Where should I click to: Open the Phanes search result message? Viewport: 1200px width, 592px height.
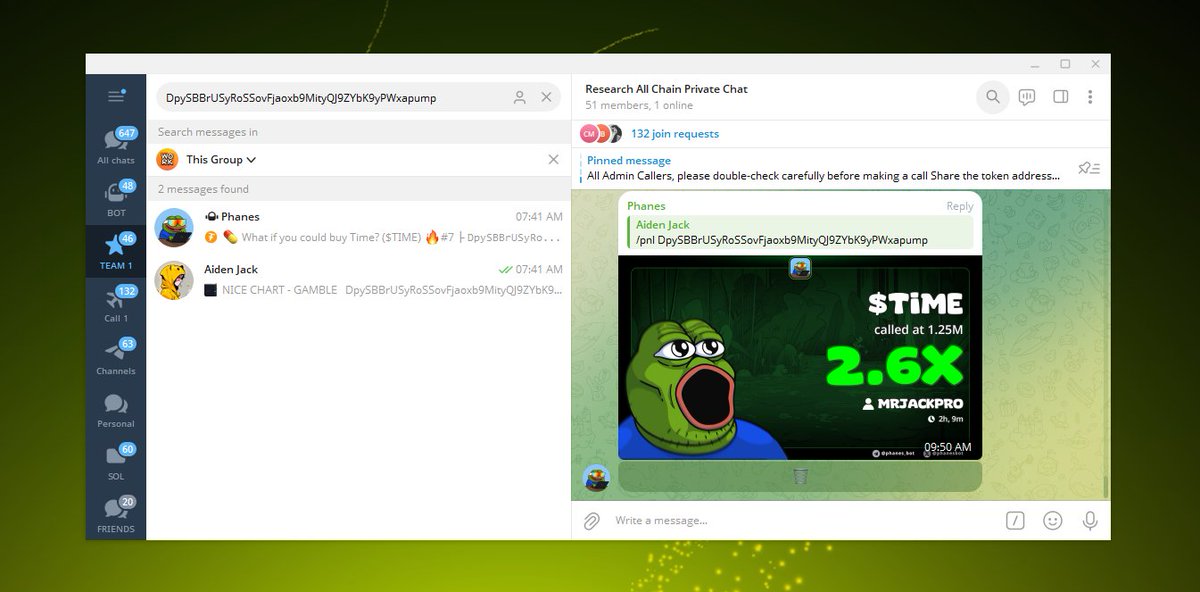[358, 227]
